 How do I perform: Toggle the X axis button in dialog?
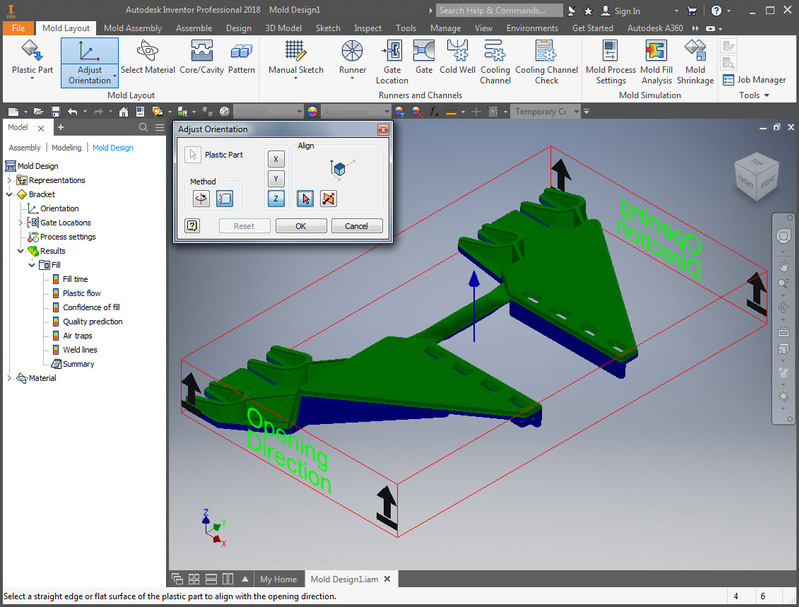(276, 159)
